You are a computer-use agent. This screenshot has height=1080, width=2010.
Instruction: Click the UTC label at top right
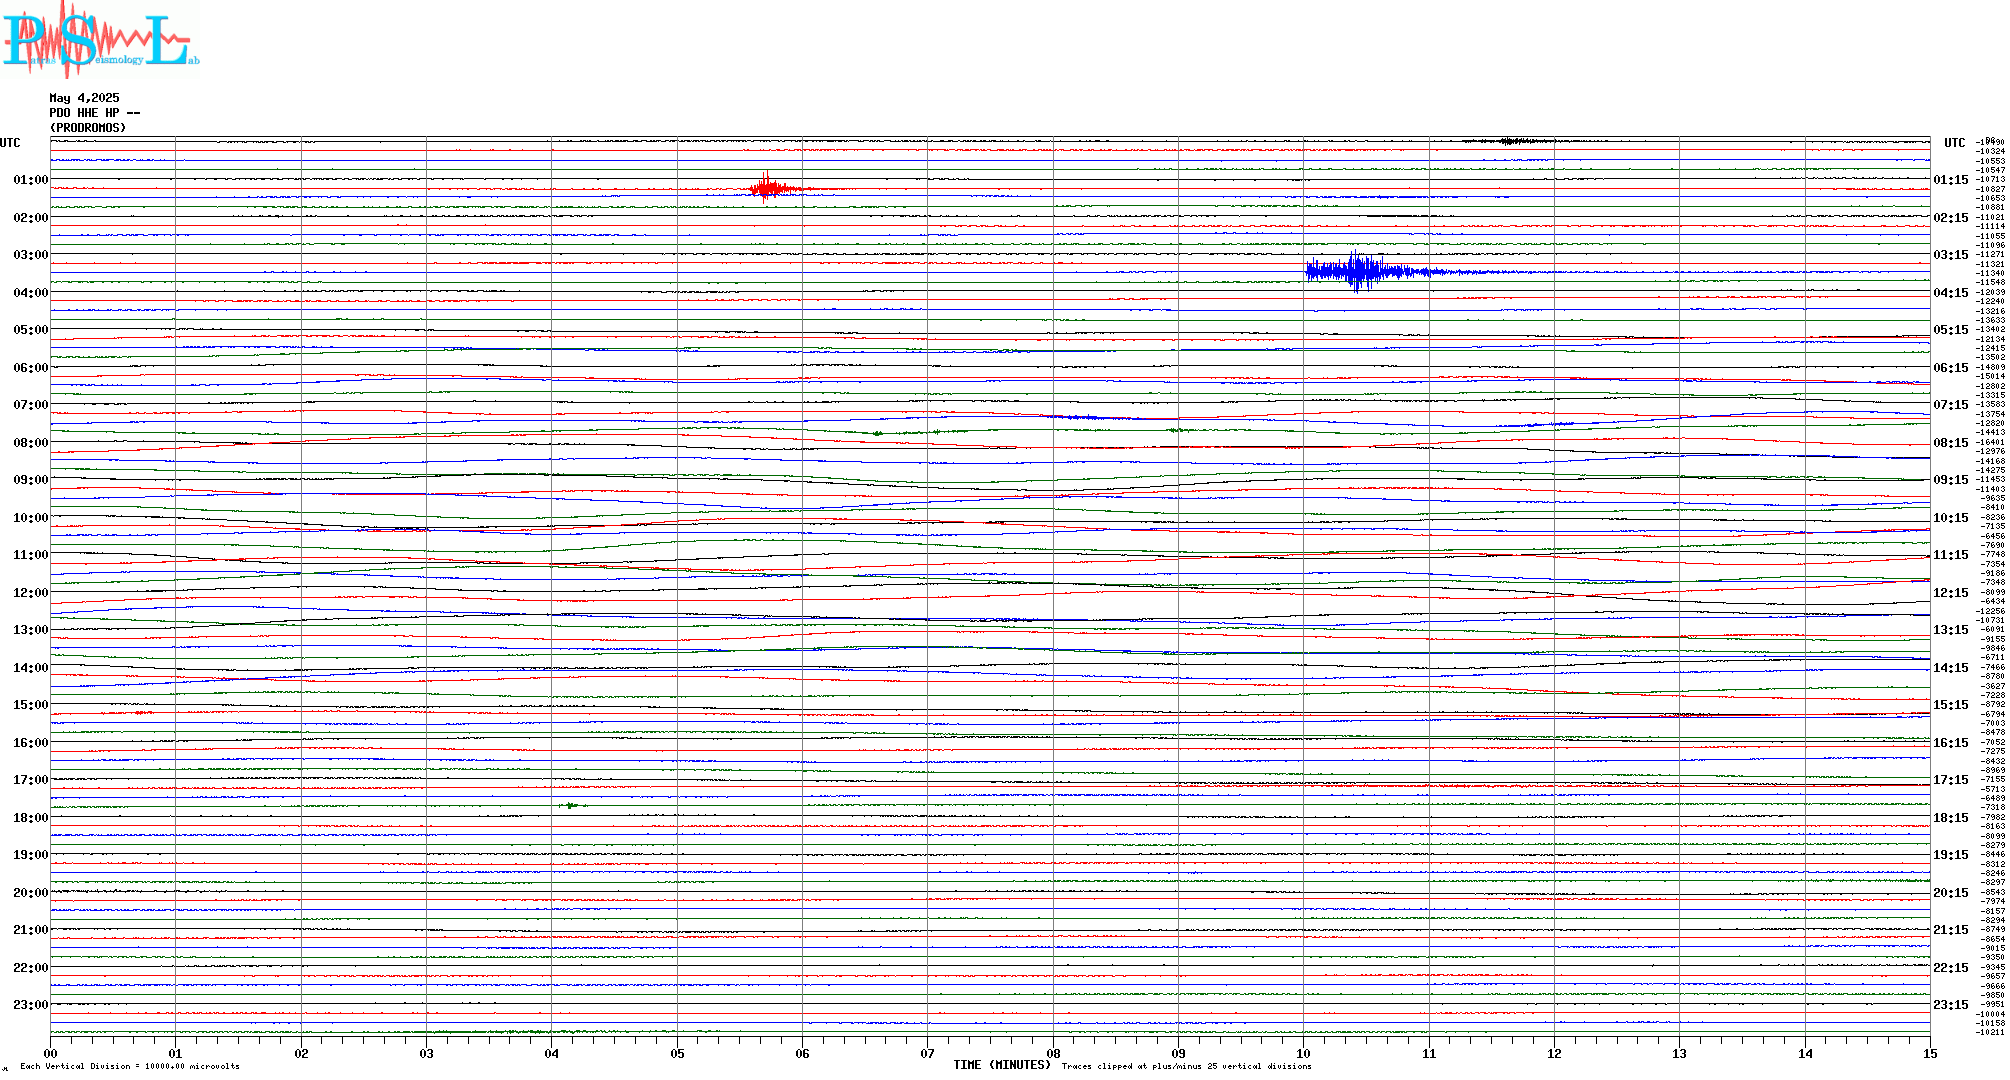[1954, 143]
